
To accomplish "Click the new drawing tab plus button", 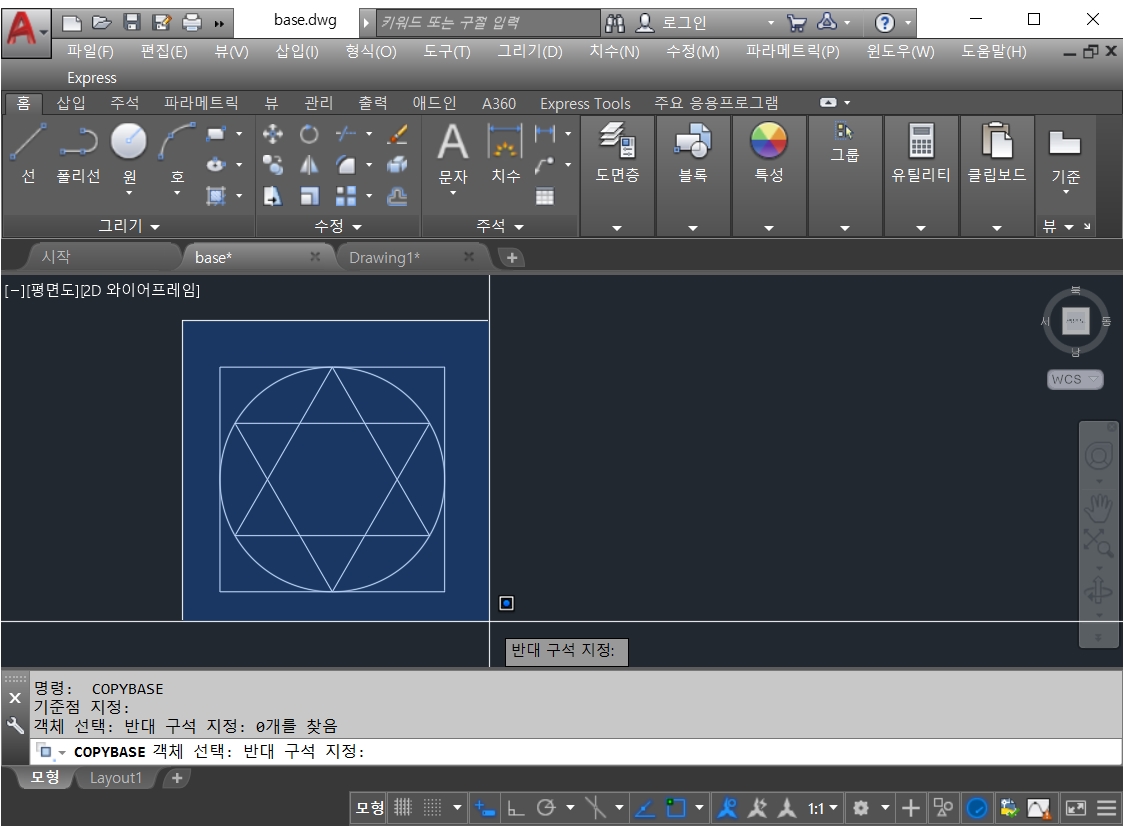I will pos(511,257).
